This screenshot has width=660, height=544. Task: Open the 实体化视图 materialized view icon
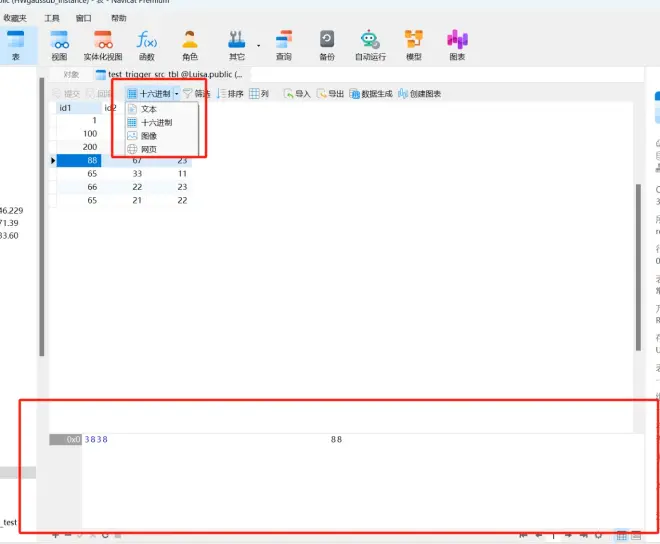click(103, 45)
